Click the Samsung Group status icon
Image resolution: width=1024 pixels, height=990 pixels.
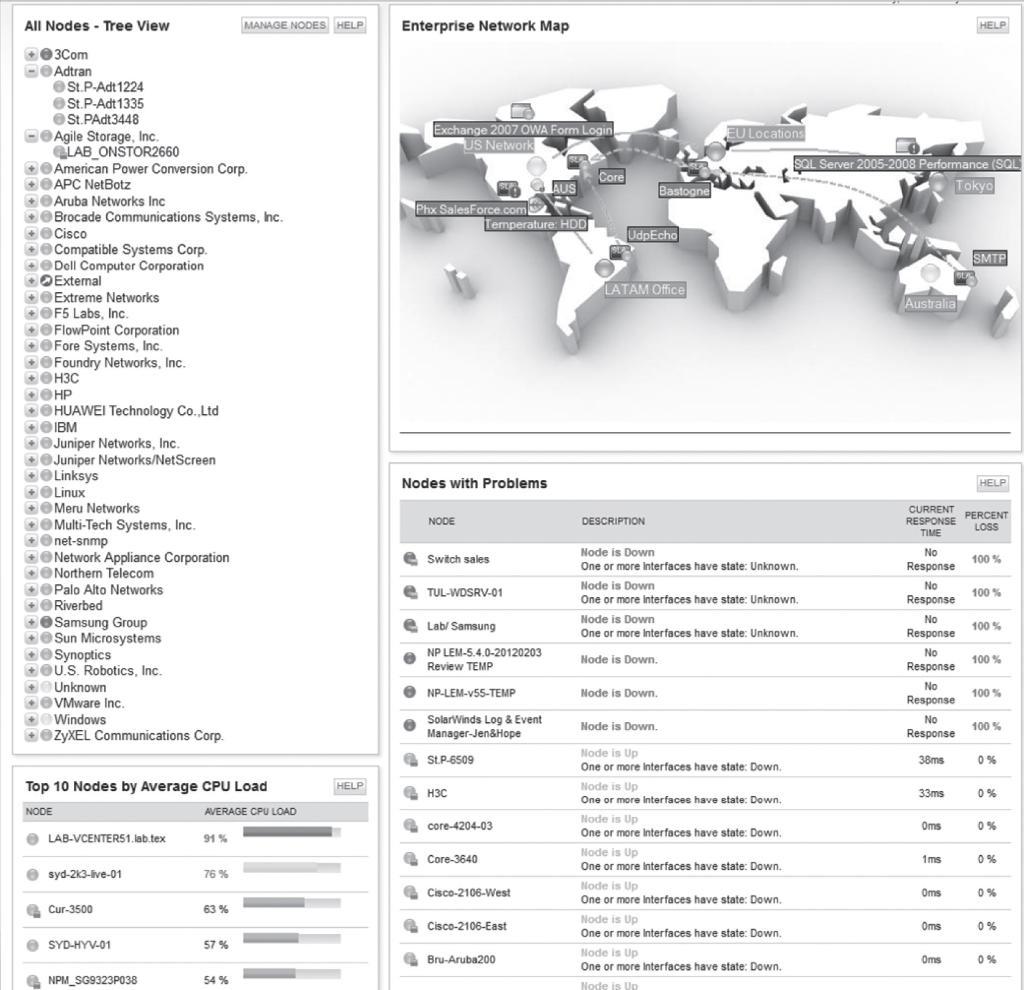click(46, 622)
